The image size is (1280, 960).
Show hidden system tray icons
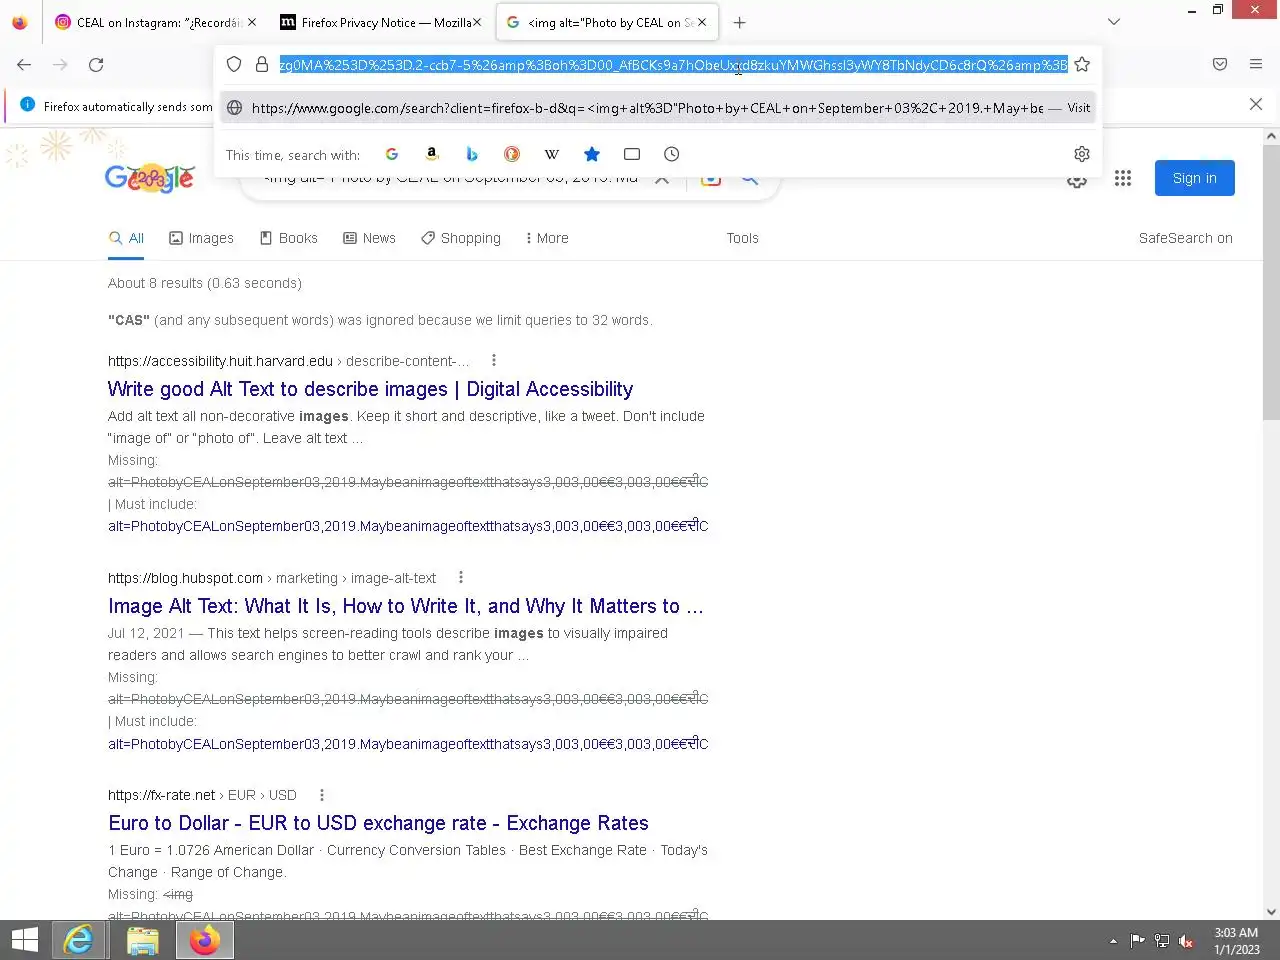pyautogui.click(x=1113, y=941)
